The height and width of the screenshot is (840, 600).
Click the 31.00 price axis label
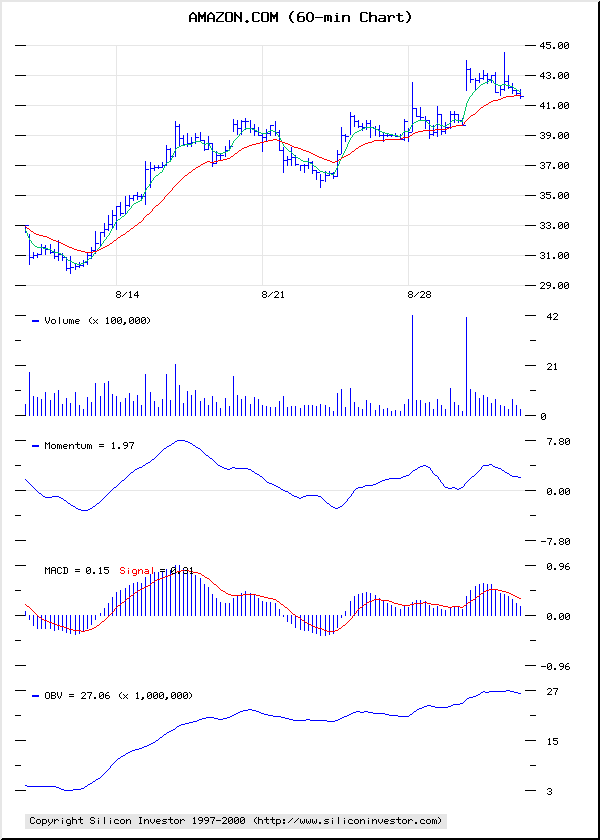[x=554, y=256]
